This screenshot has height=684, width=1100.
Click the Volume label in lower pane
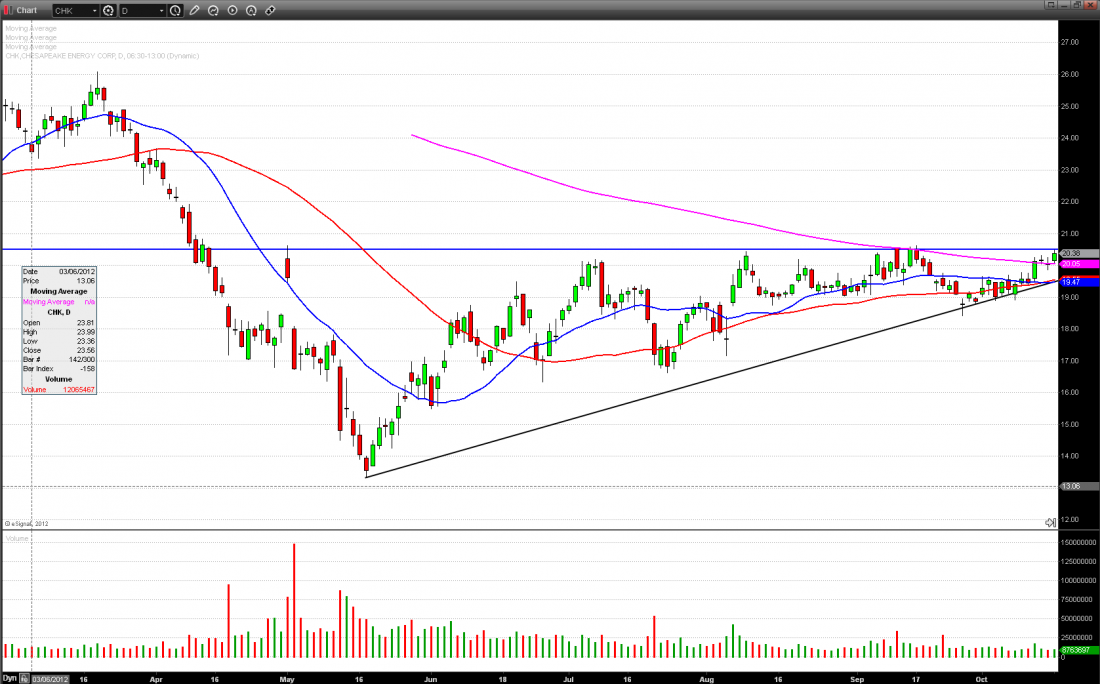[x=18, y=539]
